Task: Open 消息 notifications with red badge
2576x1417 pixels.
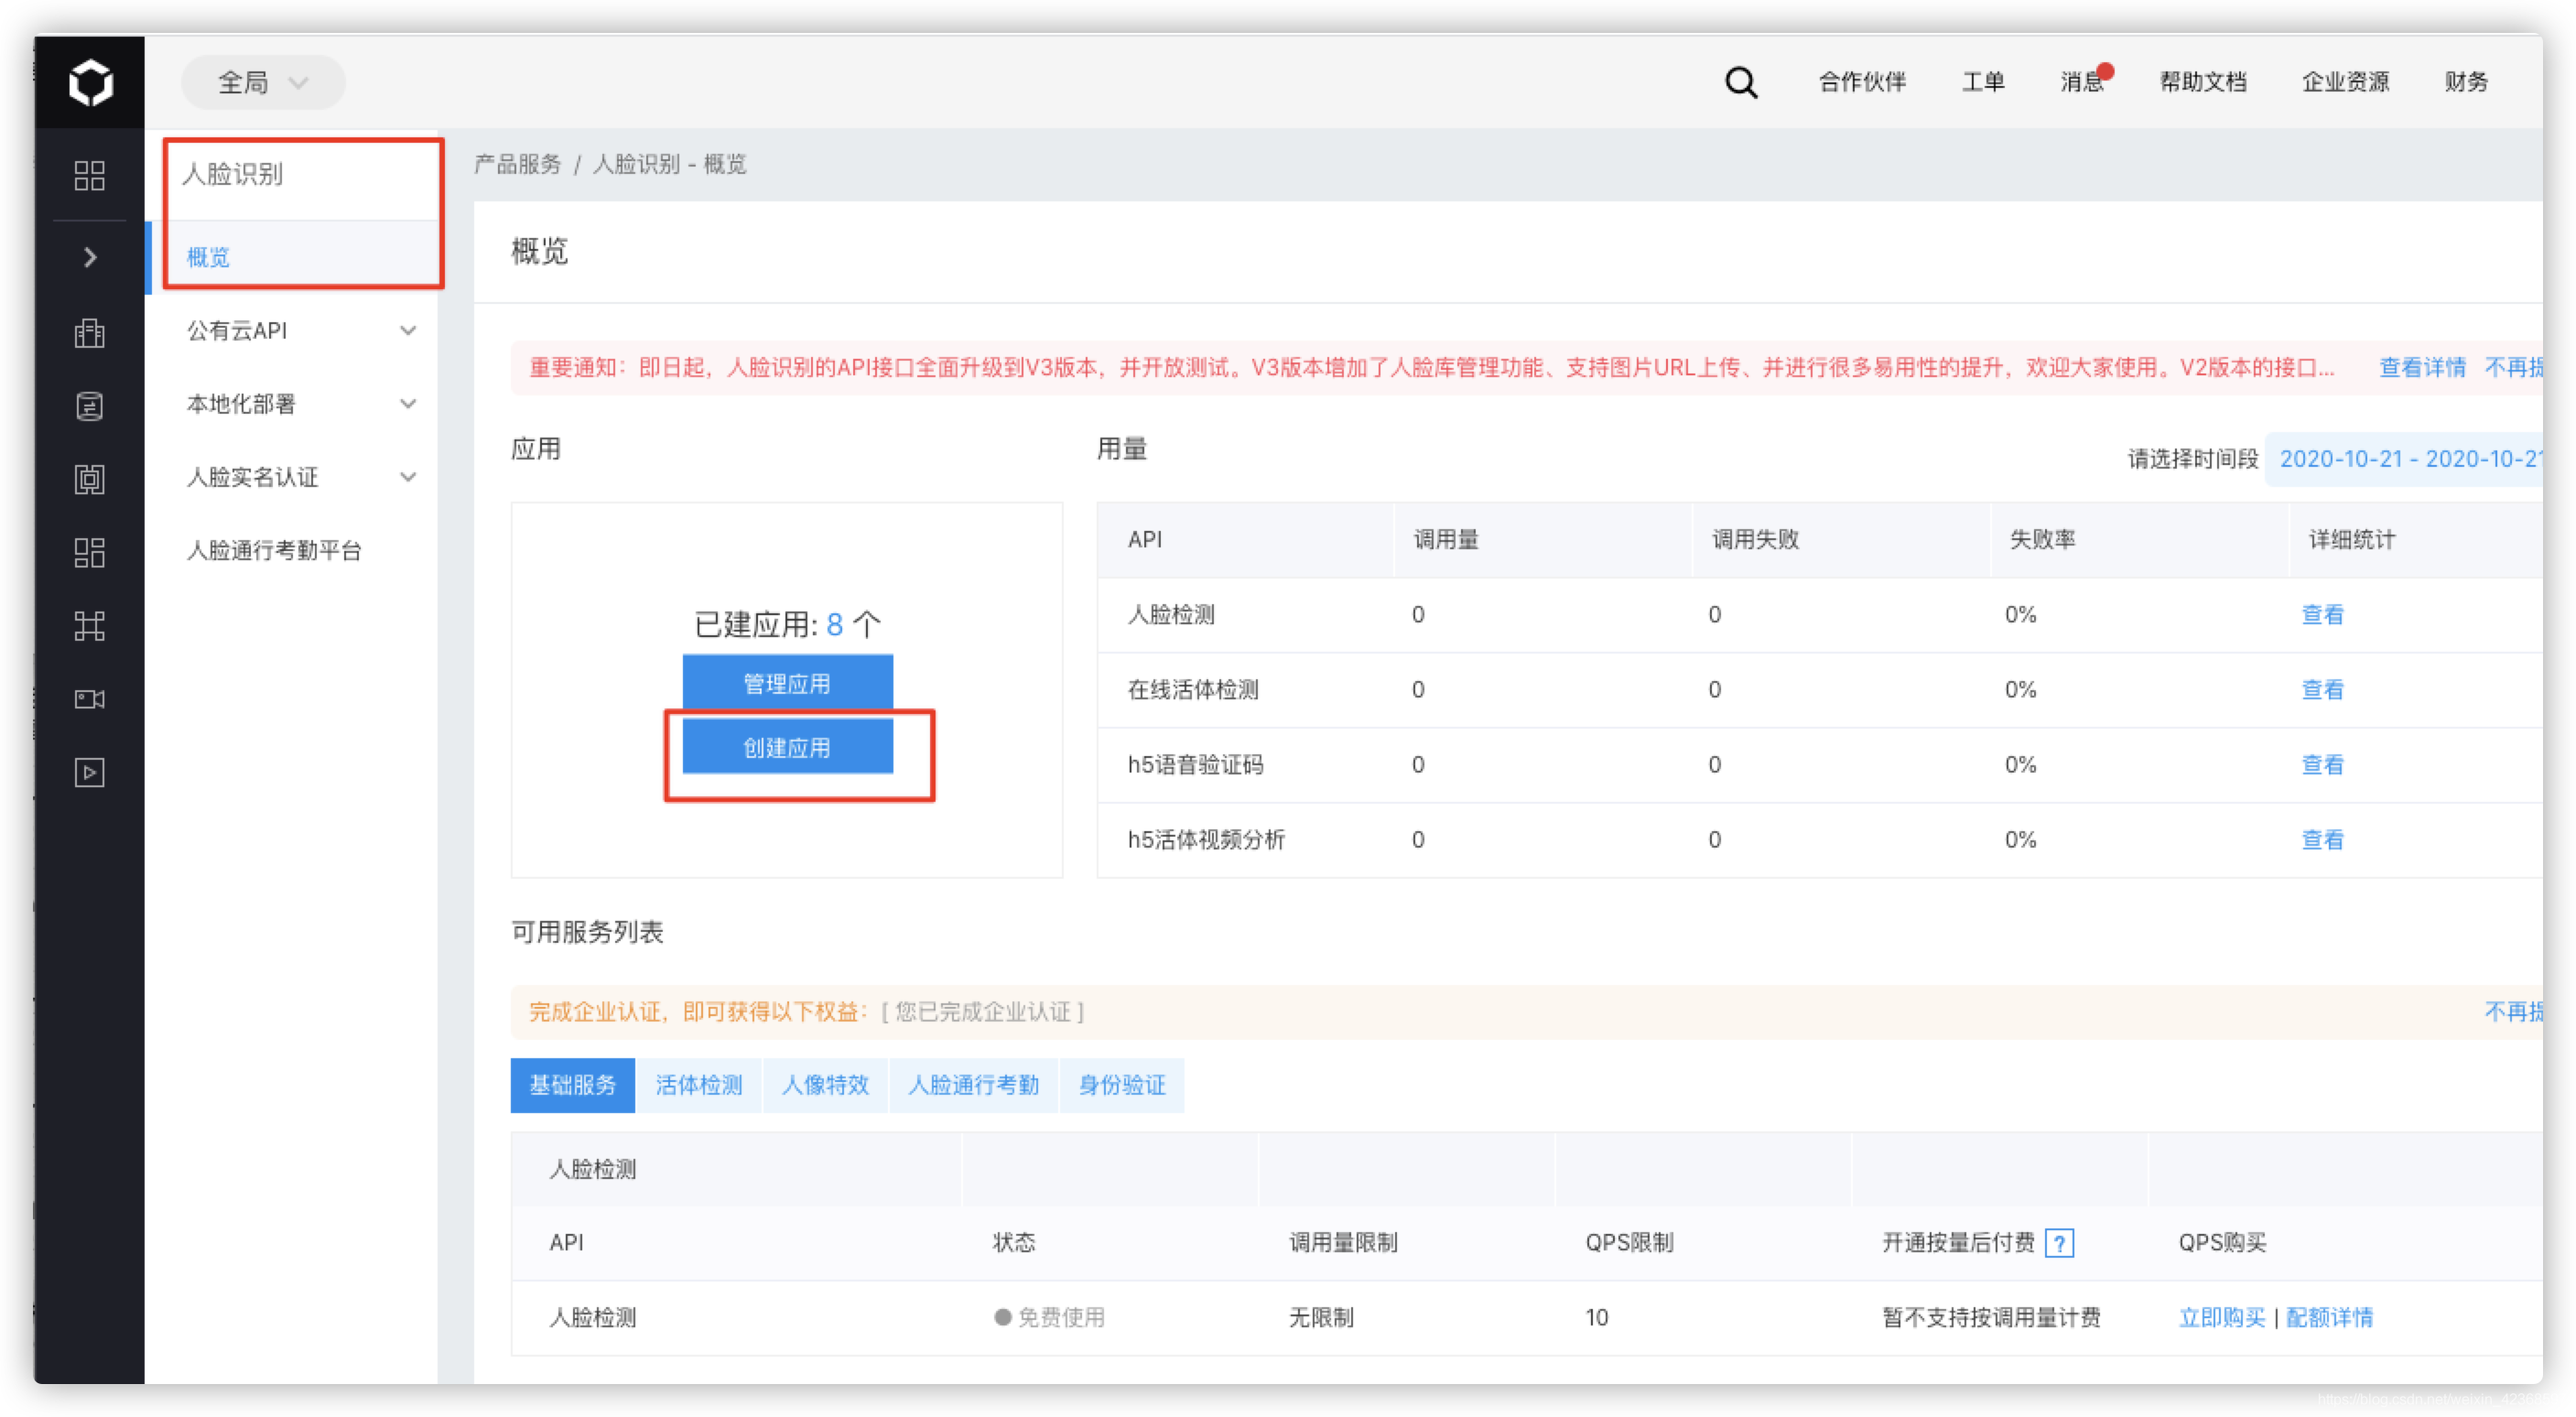Action: pyautogui.click(x=2083, y=84)
